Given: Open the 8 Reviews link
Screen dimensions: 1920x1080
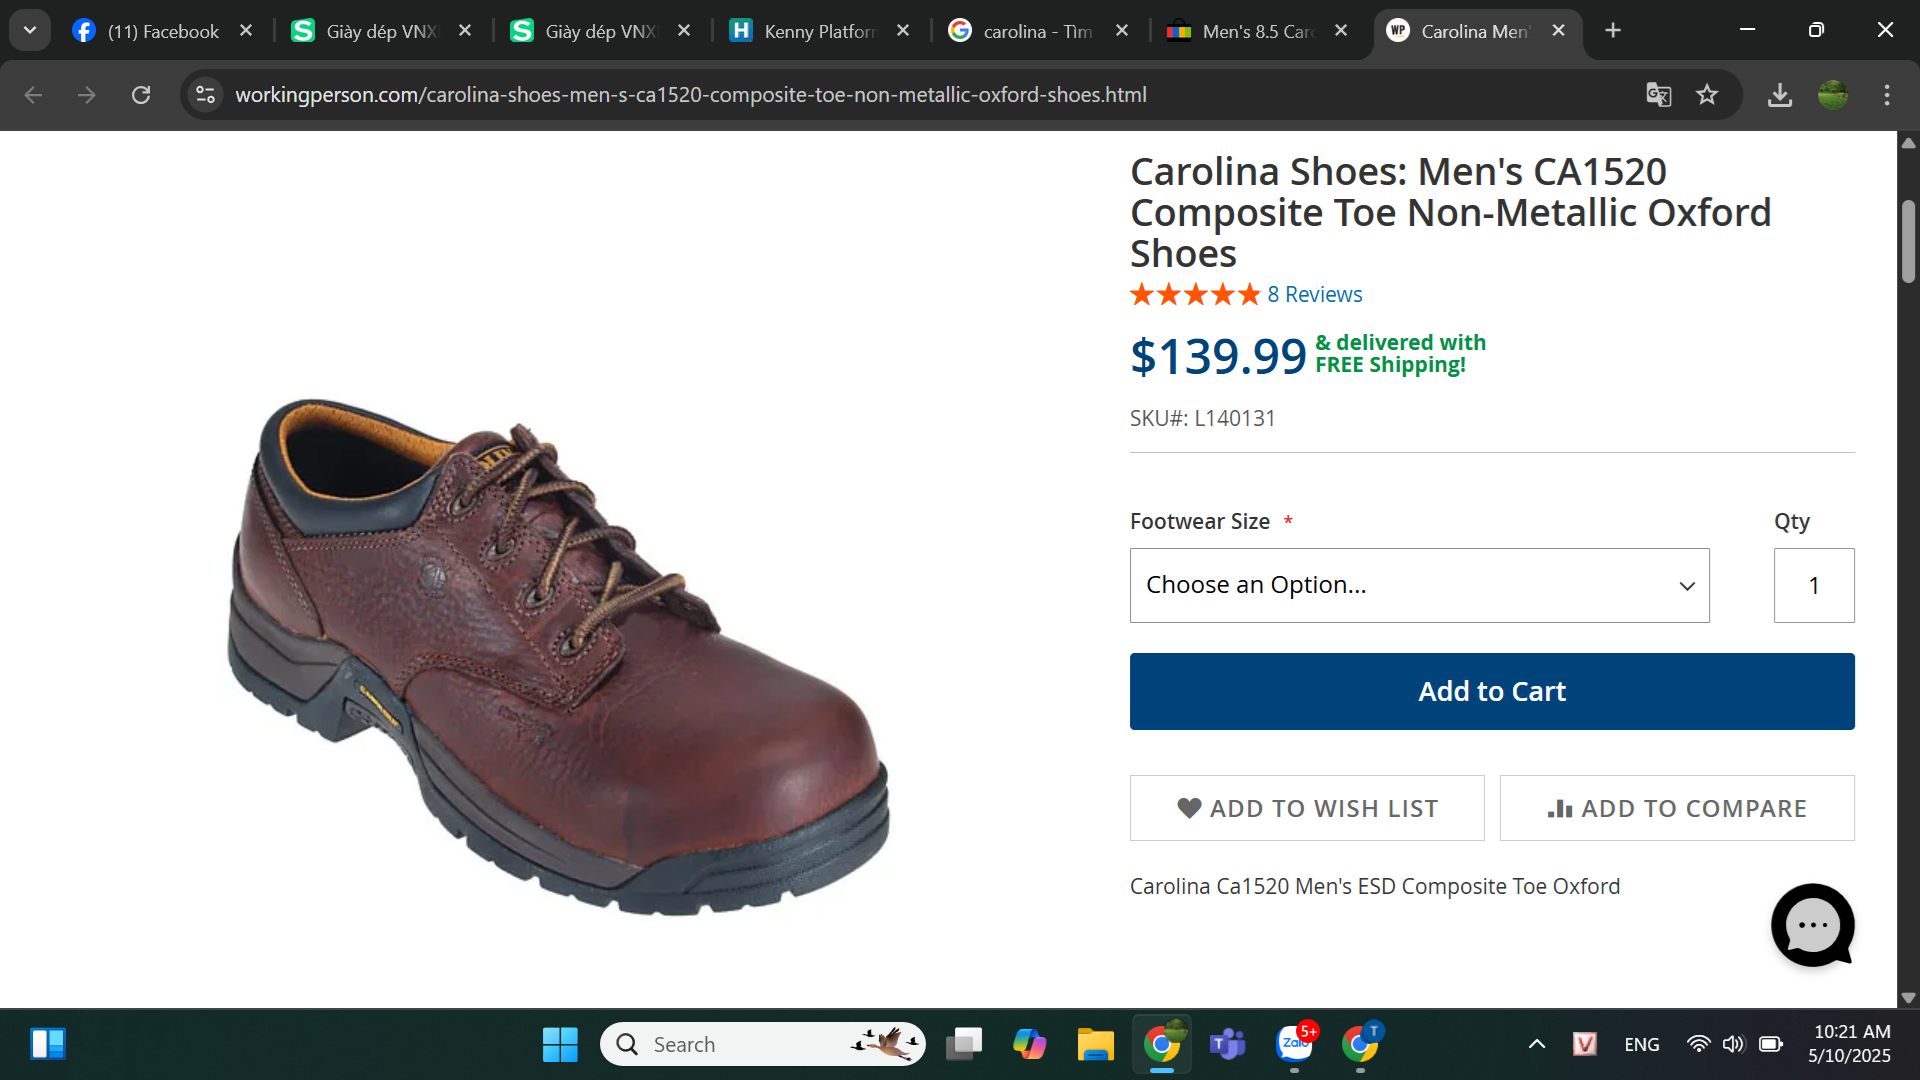Looking at the screenshot, I should click(x=1314, y=294).
